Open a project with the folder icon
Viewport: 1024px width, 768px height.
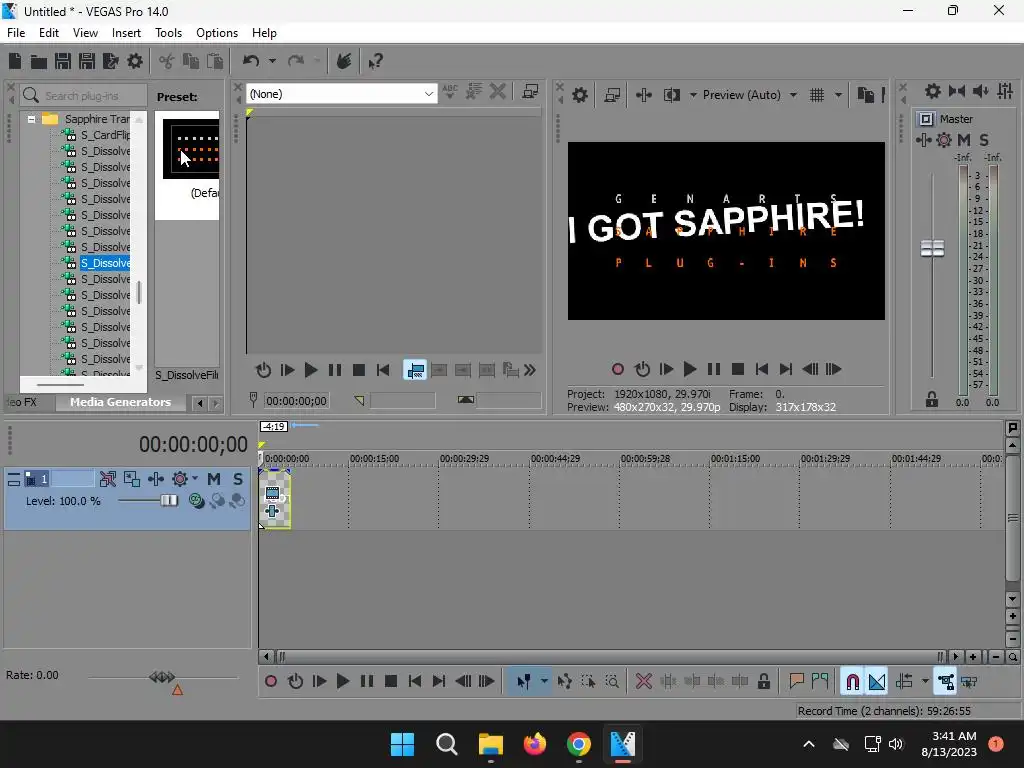pos(39,61)
